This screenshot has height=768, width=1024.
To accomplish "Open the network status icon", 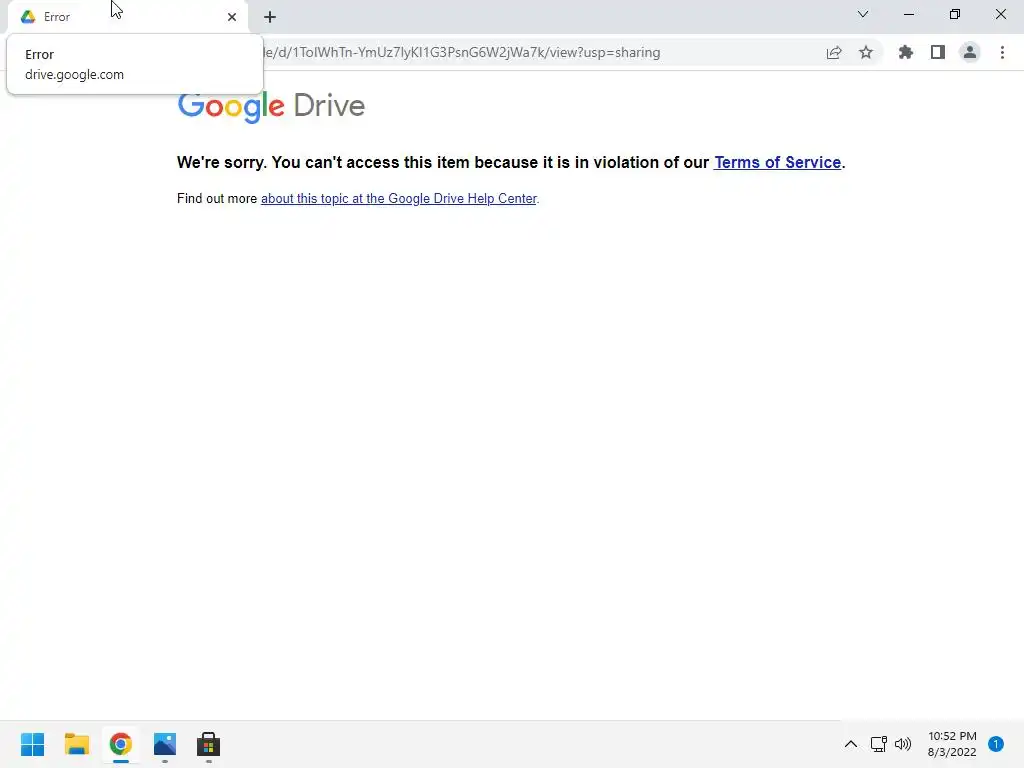I will click(879, 744).
